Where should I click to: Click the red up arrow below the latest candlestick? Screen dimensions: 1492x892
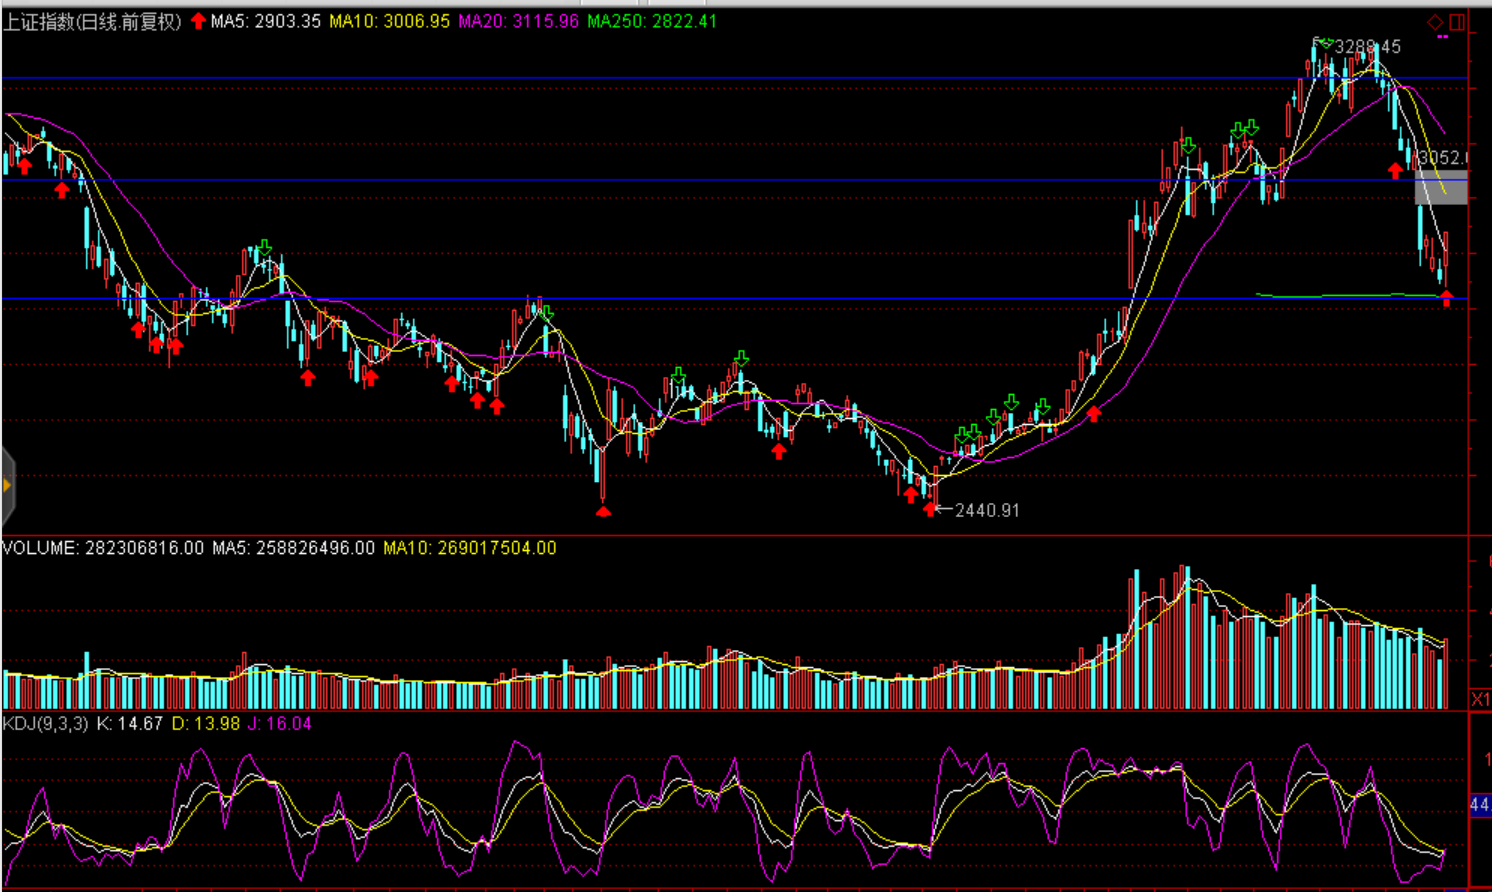(1446, 298)
